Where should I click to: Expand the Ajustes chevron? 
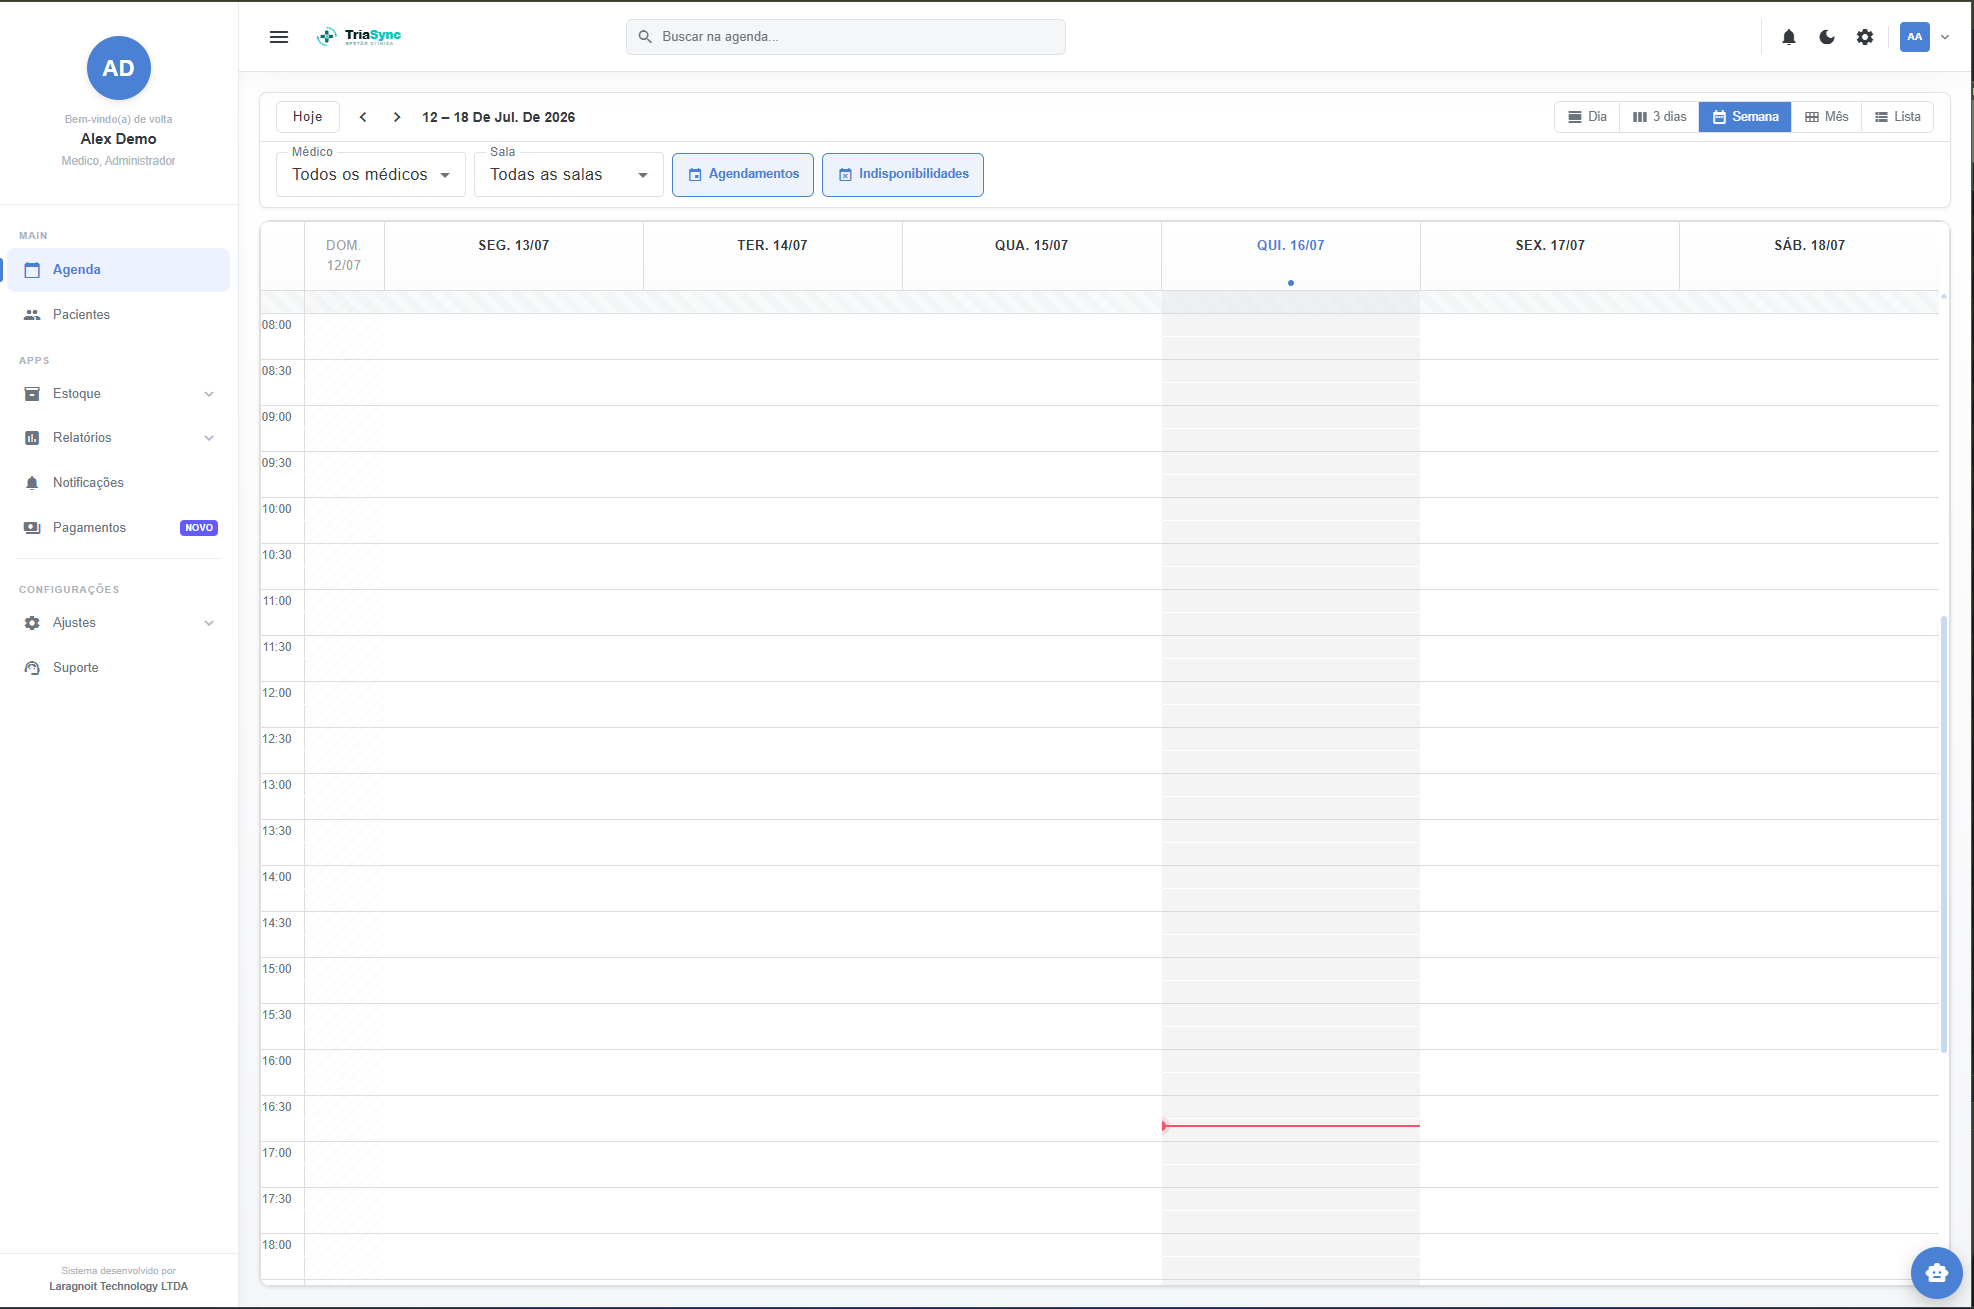(x=209, y=623)
